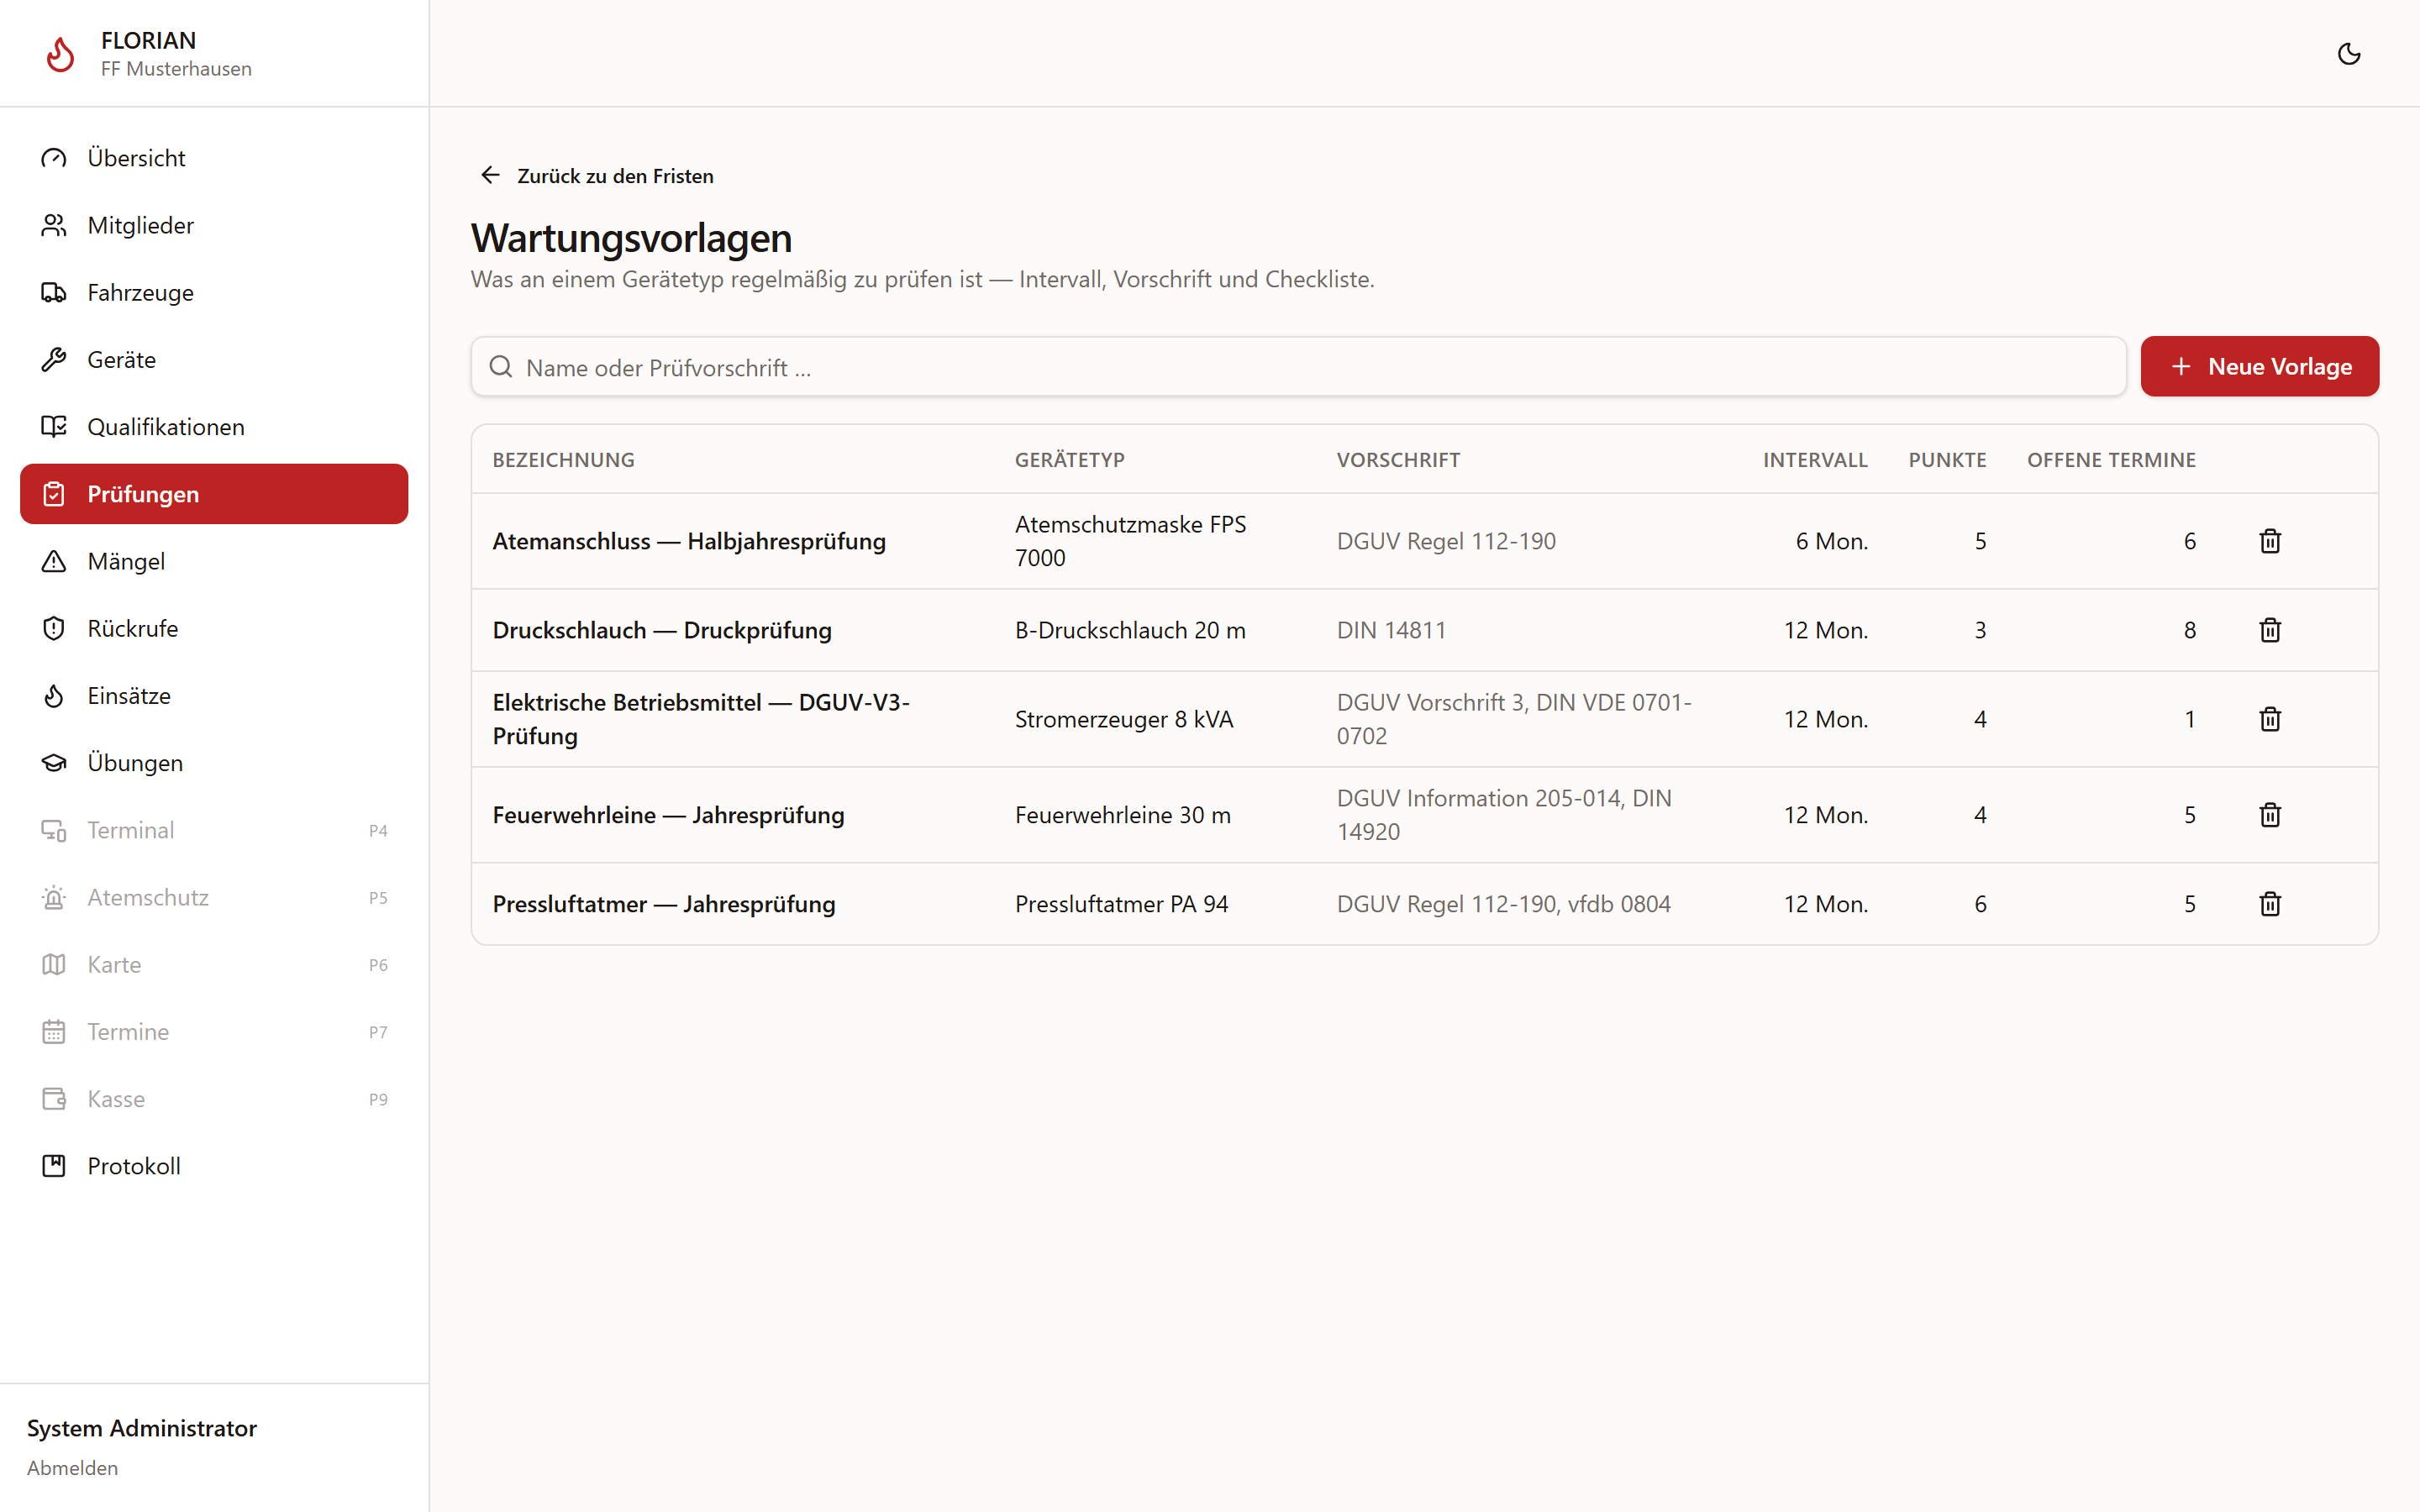Image resolution: width=2420 pixels, height=1512 pixels.
Task: Open Qualifikationen in sidebar
Action: [214, 427]
